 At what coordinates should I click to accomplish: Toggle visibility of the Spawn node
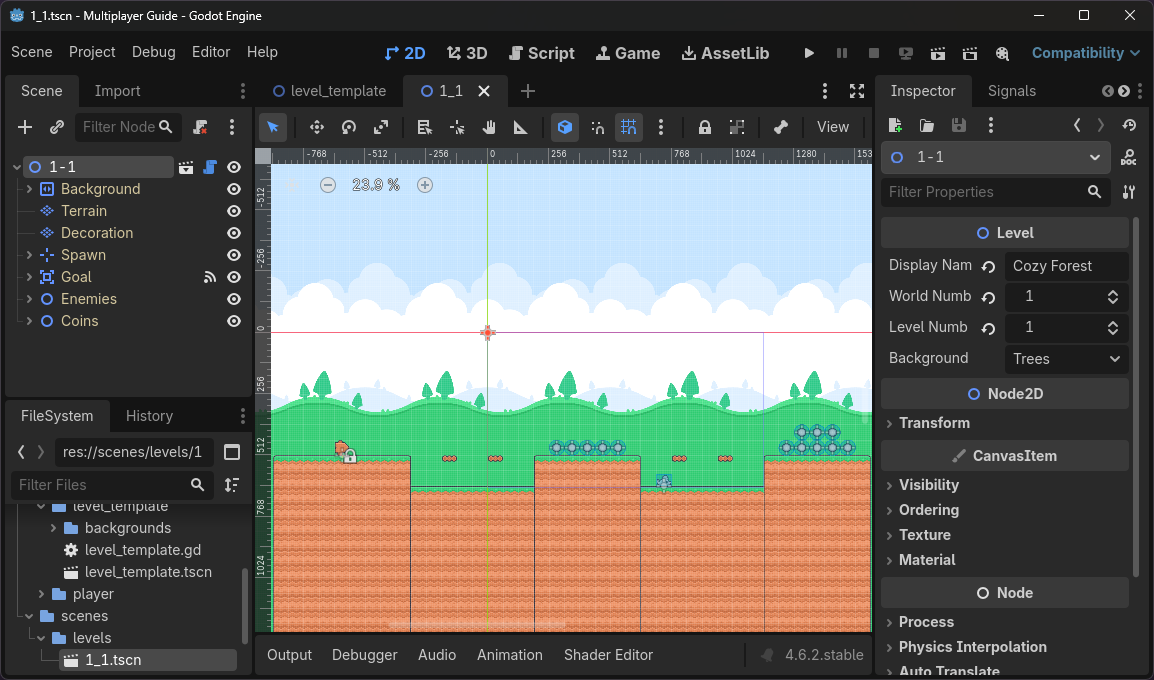[234, 255]
